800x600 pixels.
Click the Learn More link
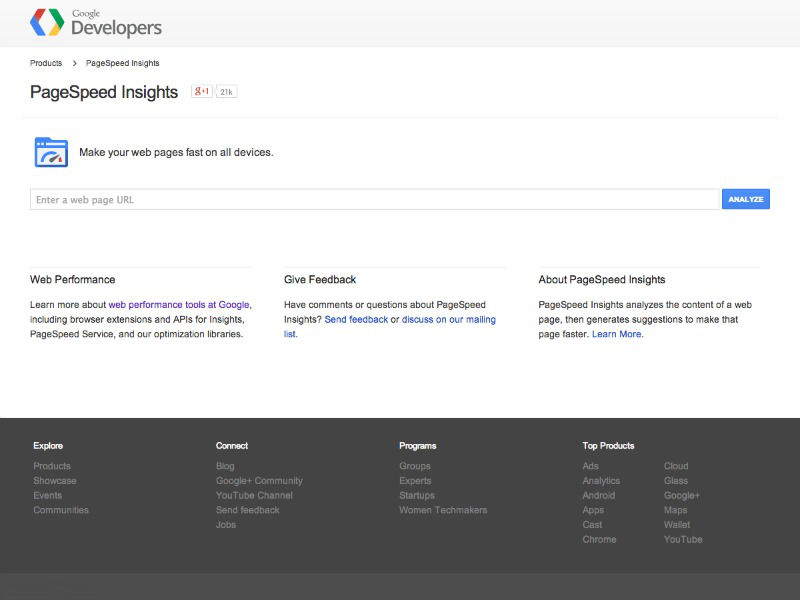coord(616,334)
